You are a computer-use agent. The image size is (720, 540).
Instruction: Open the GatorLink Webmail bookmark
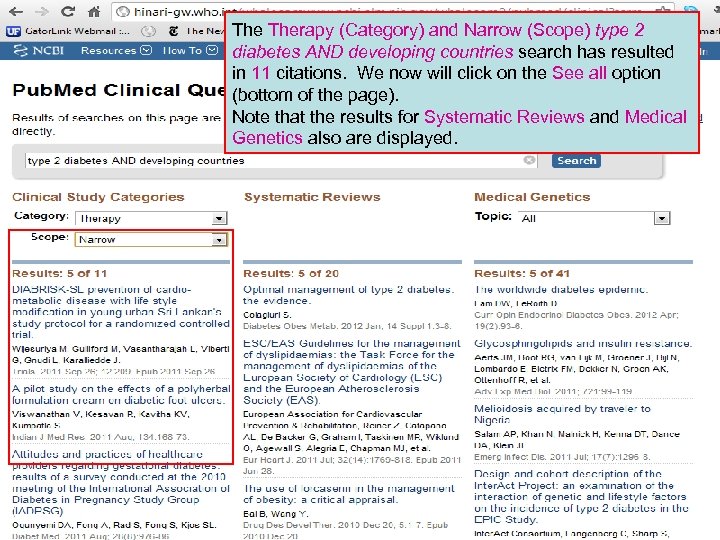(68, 31)
